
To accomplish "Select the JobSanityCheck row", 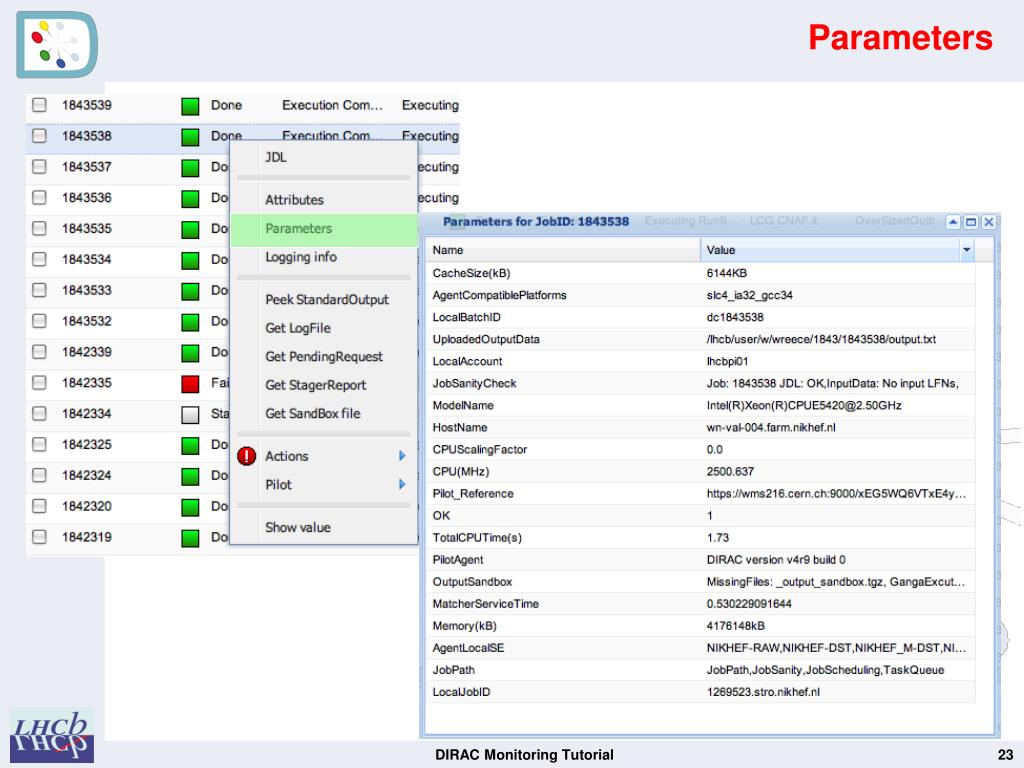I will point(700,383).
